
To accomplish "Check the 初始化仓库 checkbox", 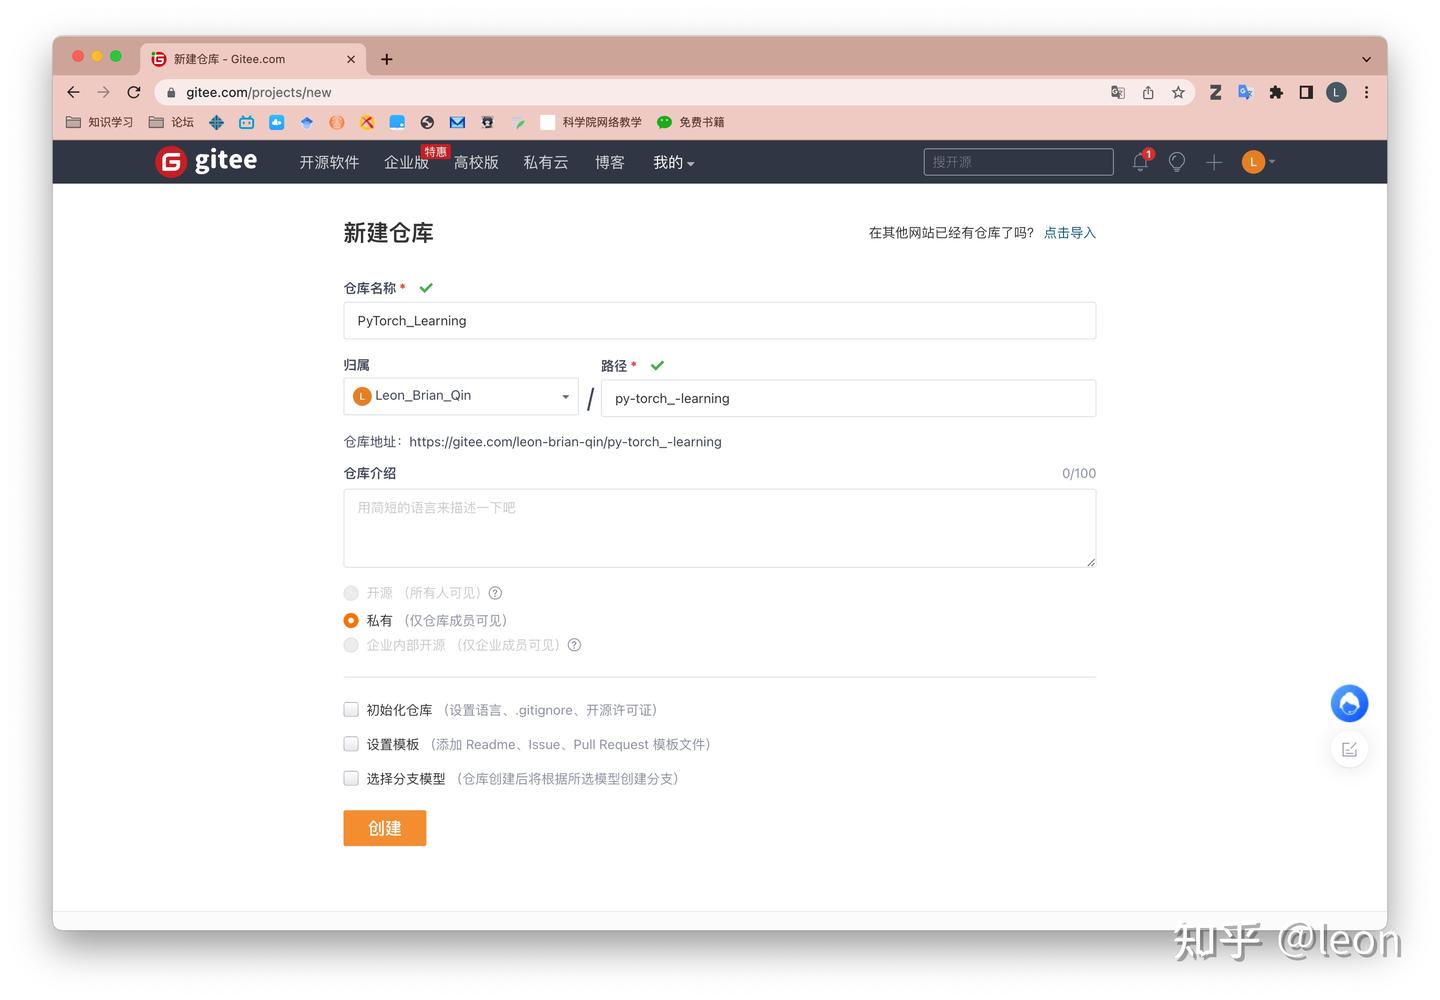I will pyautogui.click(x=351, y=710).
